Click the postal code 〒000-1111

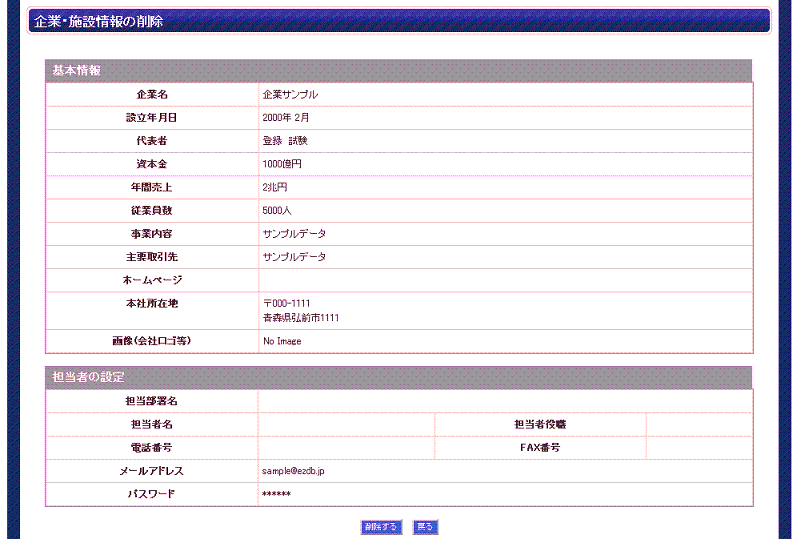click(287, 304)
